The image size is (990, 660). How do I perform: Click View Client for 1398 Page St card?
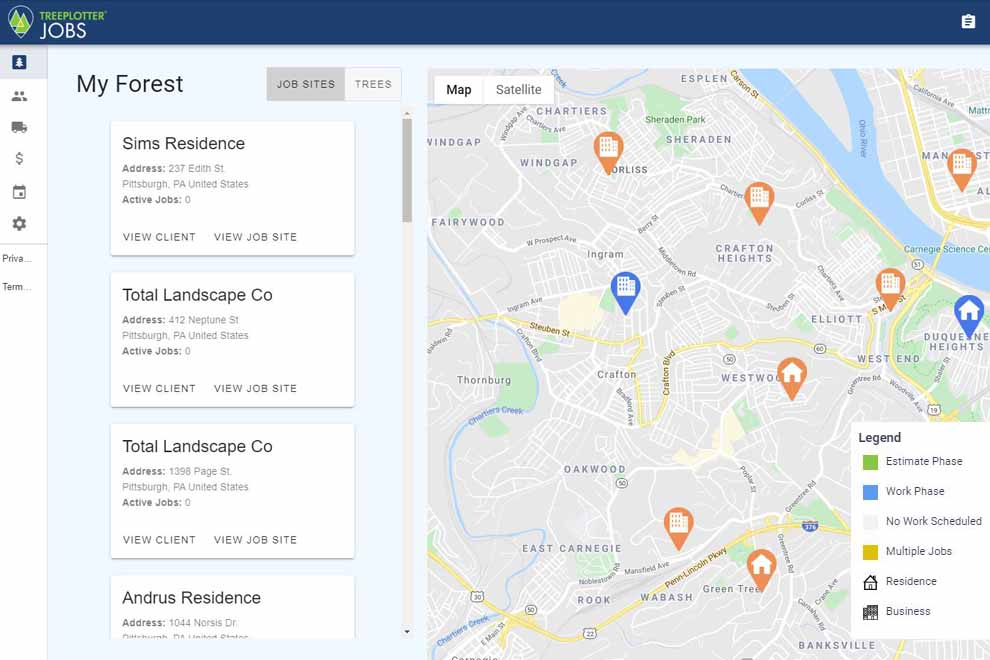(x=159, y=540)
